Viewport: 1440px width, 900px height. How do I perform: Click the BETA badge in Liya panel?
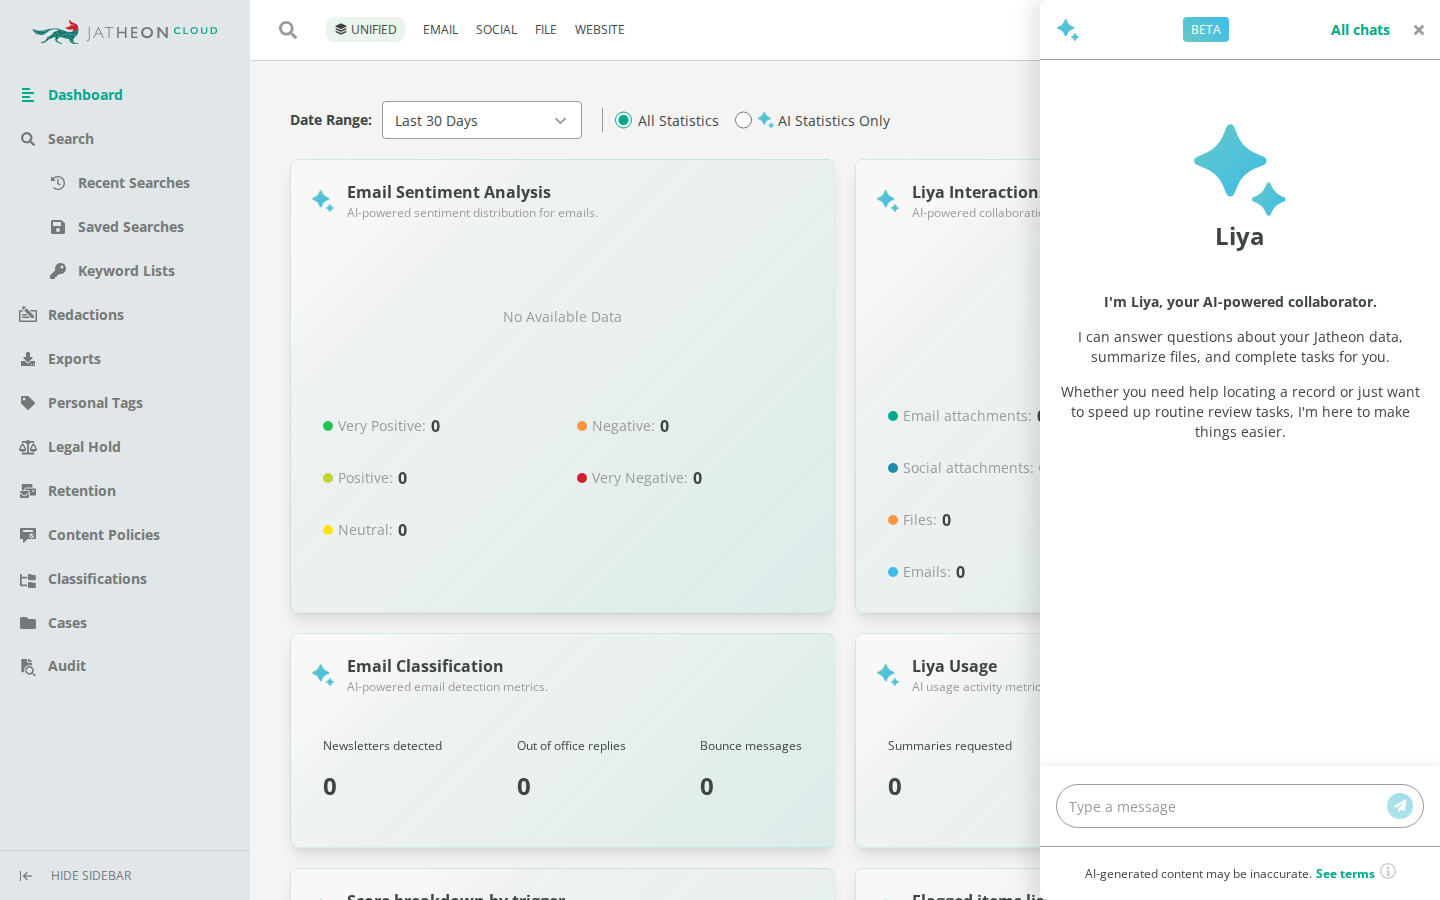1206,30
